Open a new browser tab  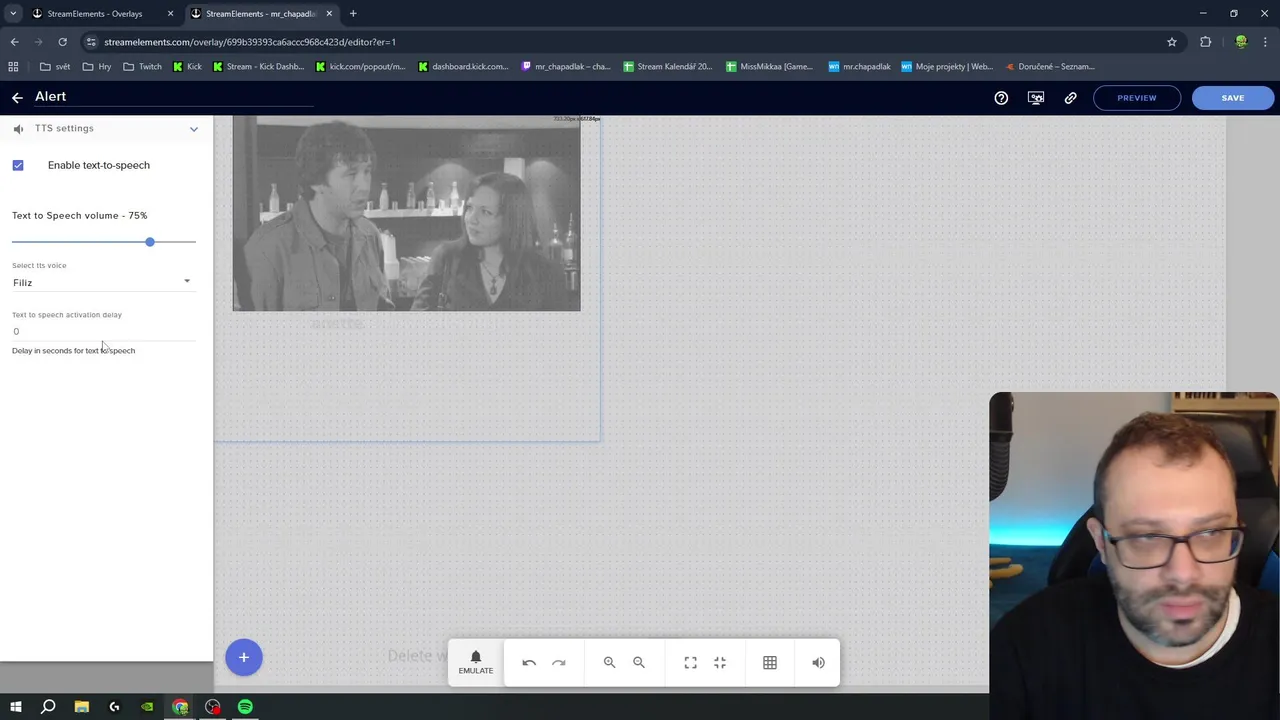click(x=353, y=14)
